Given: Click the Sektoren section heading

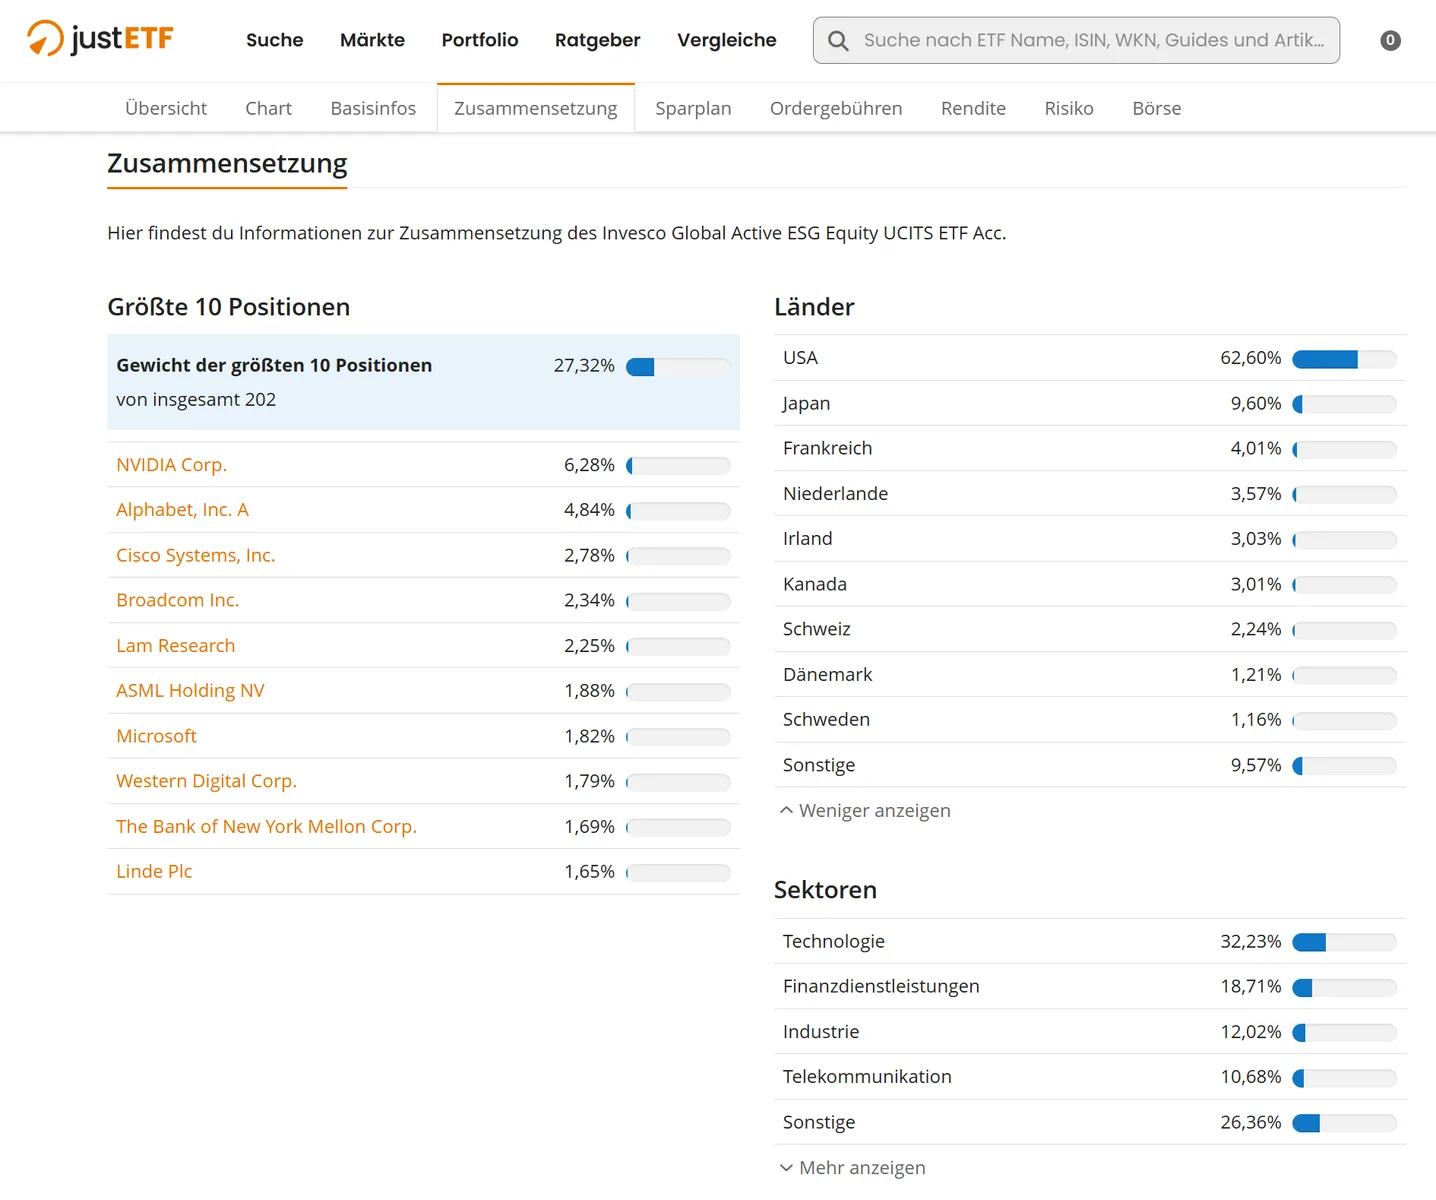Looking at the screenshot, I should [x=825, y=890].
